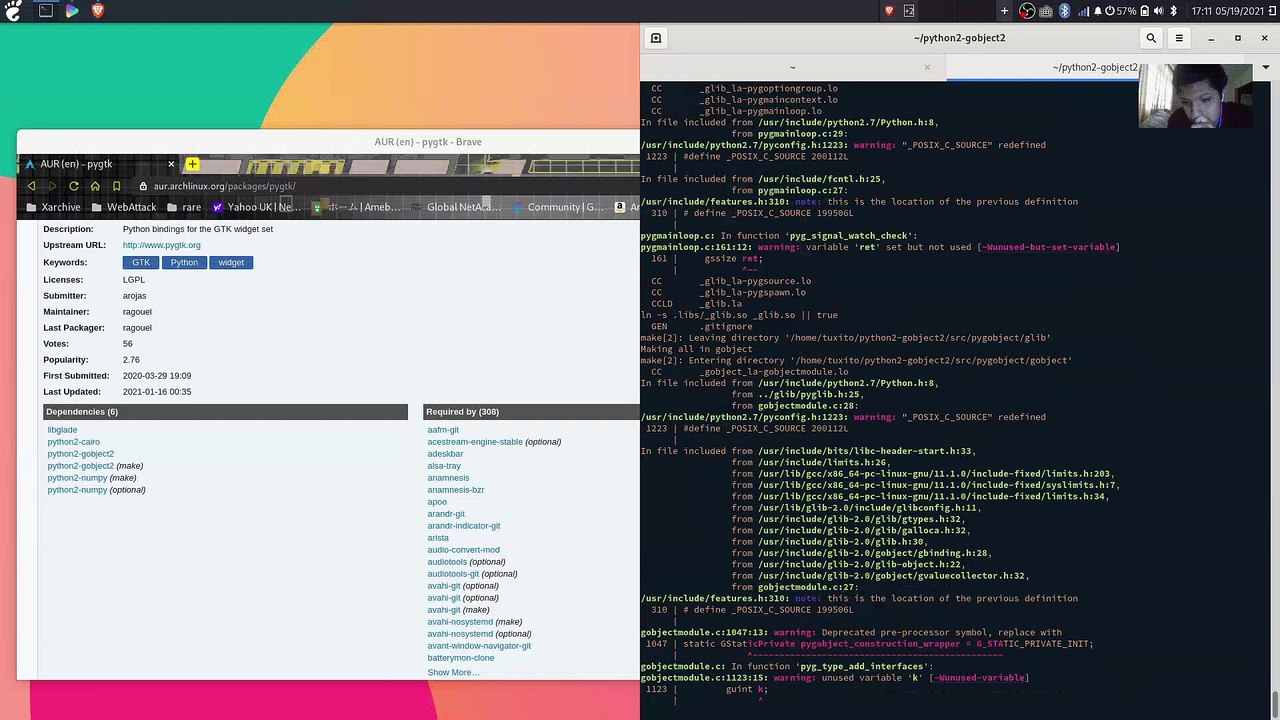Viewport: 1280px width, 720px height.
Task: Open upstream URL http://www.pygtk.org
Action: click(x=161, y=245)
